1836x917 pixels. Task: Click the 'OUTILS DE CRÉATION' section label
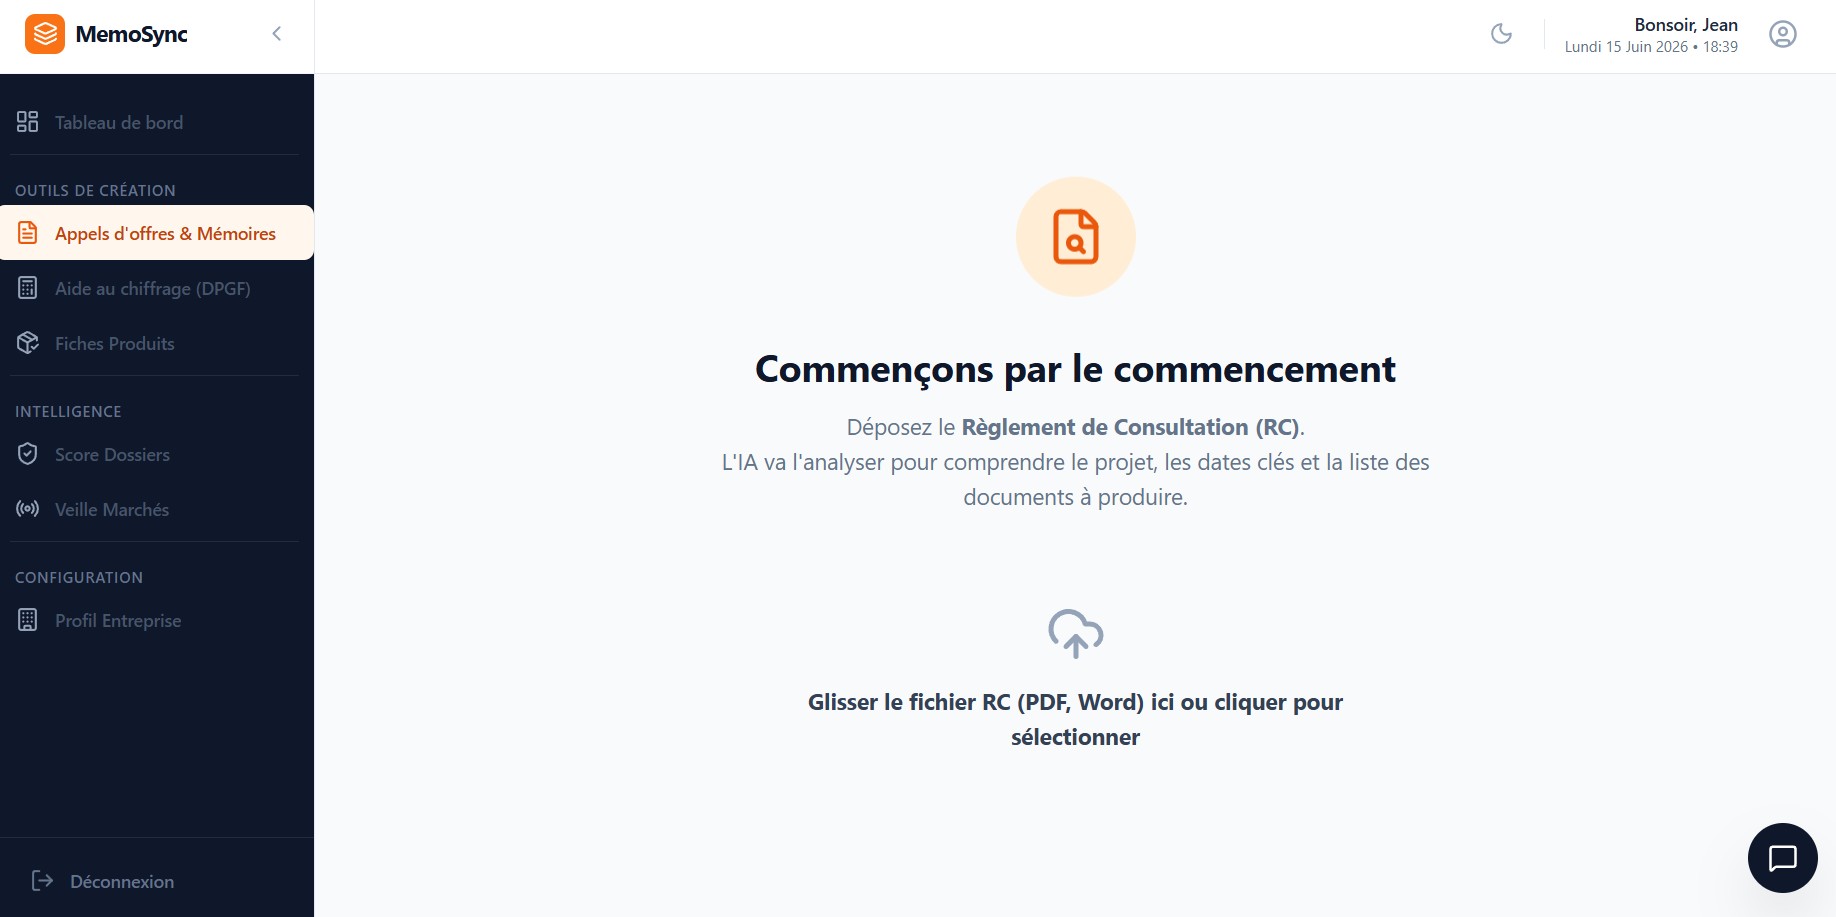(95, 190)
